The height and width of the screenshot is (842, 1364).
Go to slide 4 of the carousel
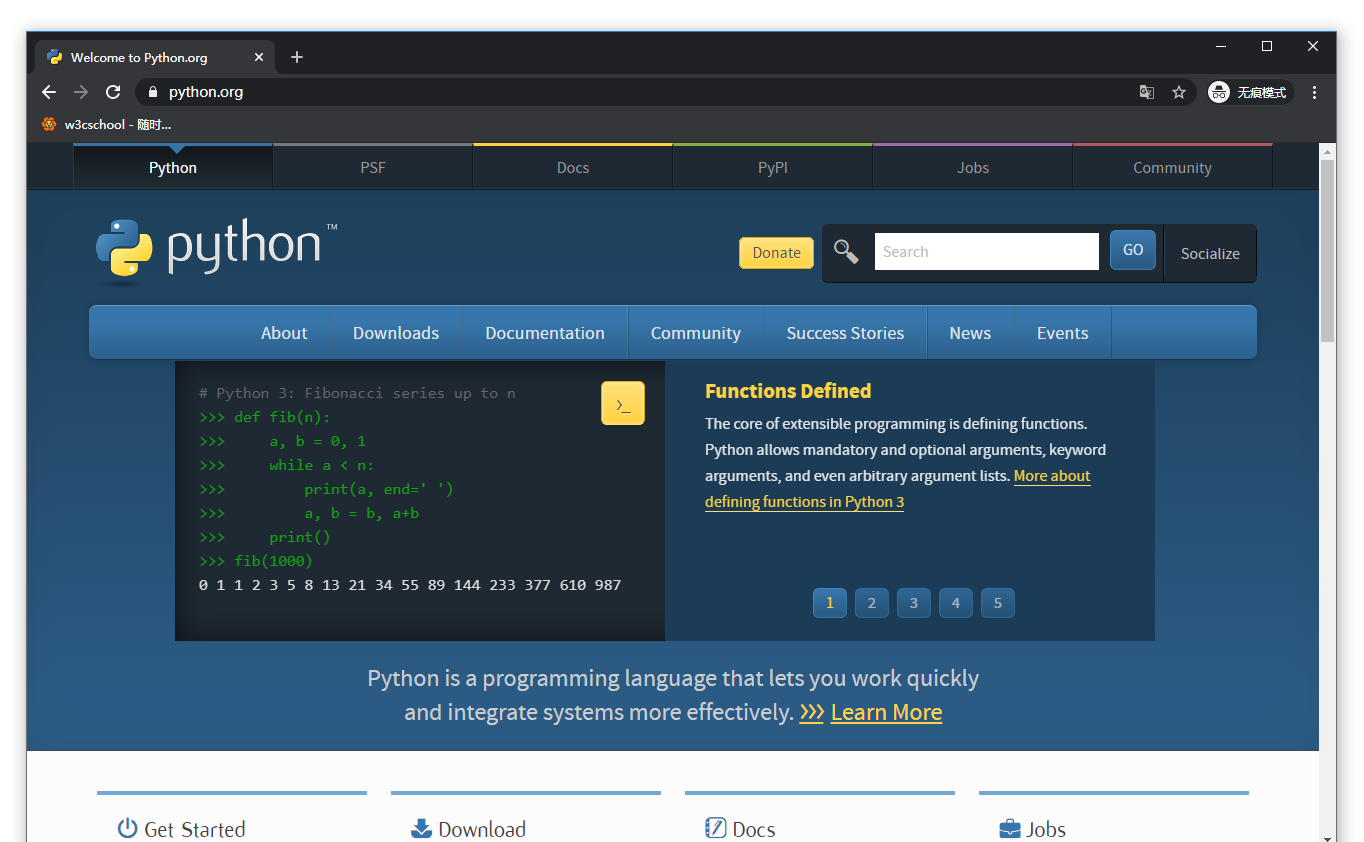coord(956,603)
